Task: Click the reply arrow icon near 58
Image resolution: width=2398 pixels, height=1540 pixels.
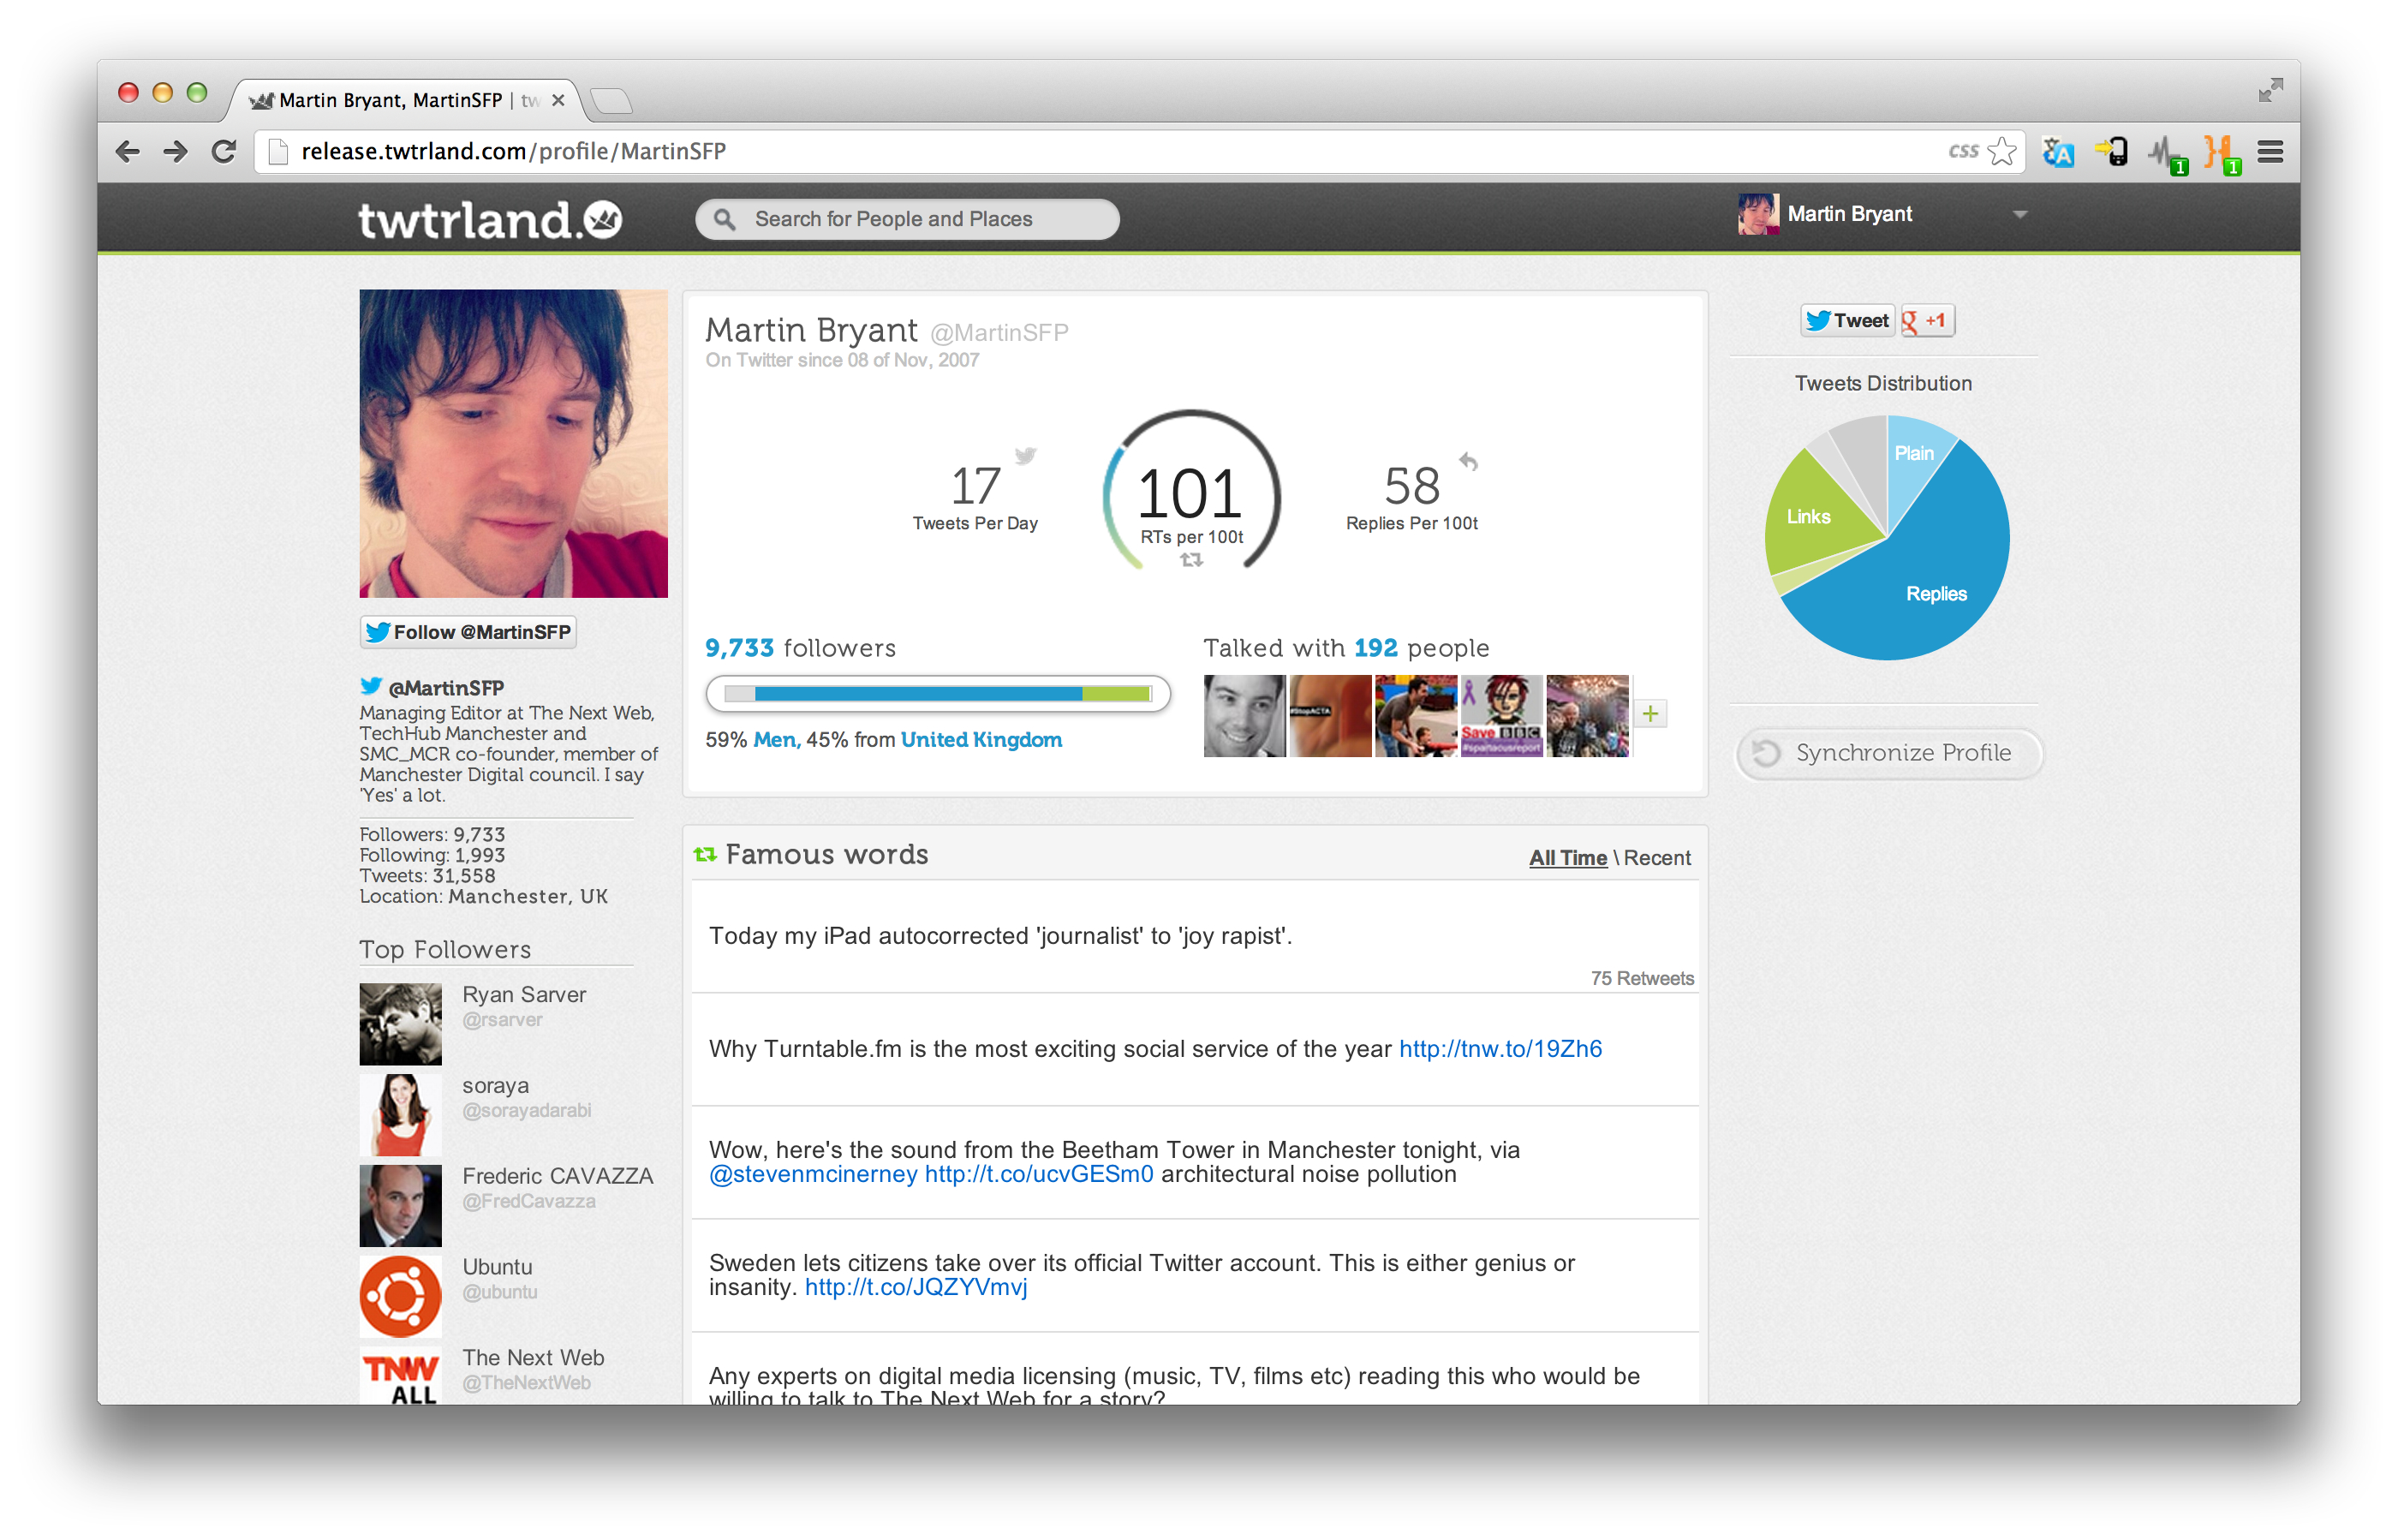Action: click(1468, 461)
